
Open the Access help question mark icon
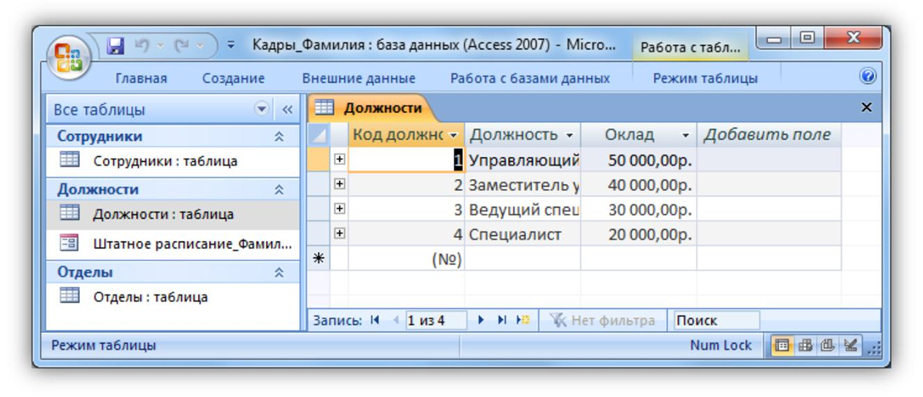(x=868, y=77)
